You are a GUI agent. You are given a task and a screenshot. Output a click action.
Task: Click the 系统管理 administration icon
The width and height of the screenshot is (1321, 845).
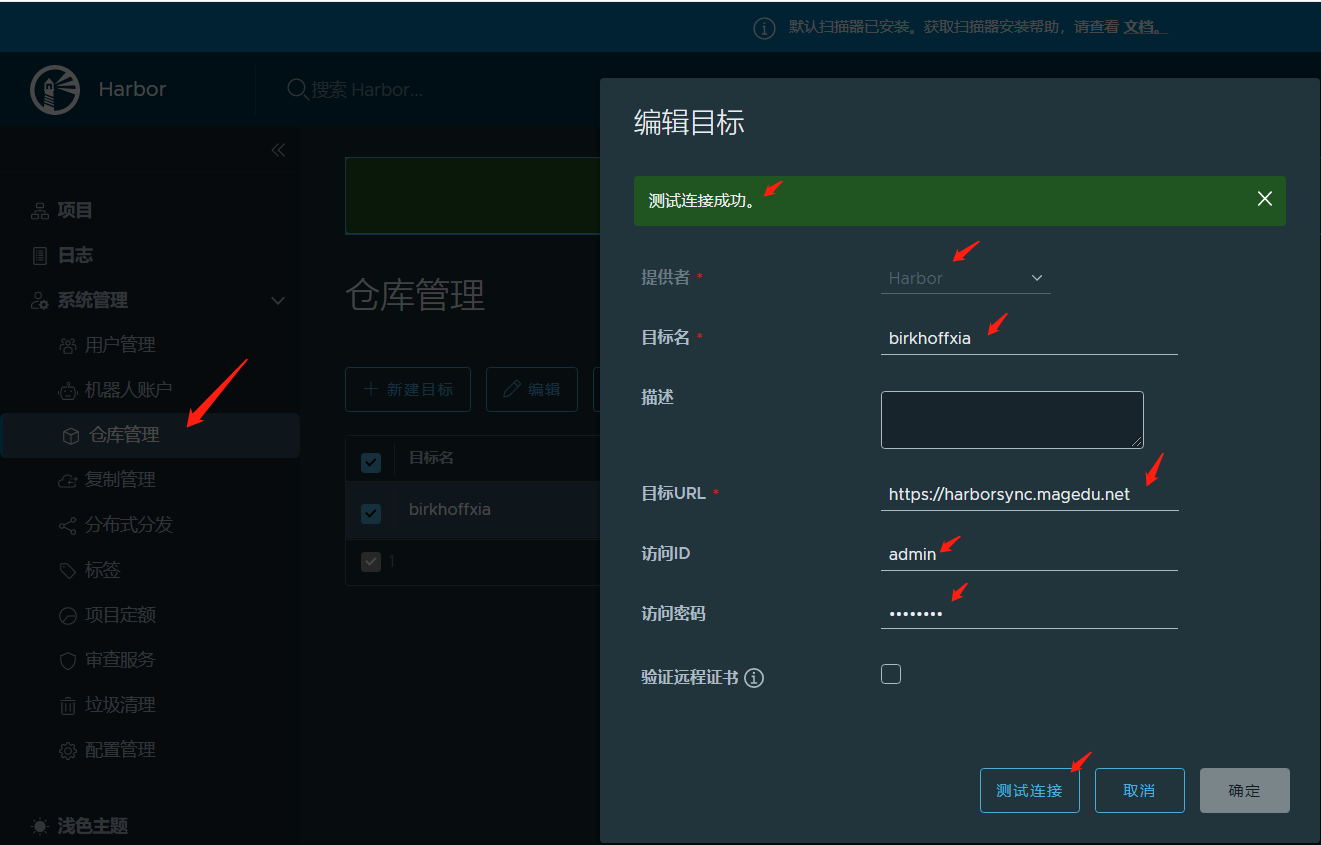coord(40,301)
